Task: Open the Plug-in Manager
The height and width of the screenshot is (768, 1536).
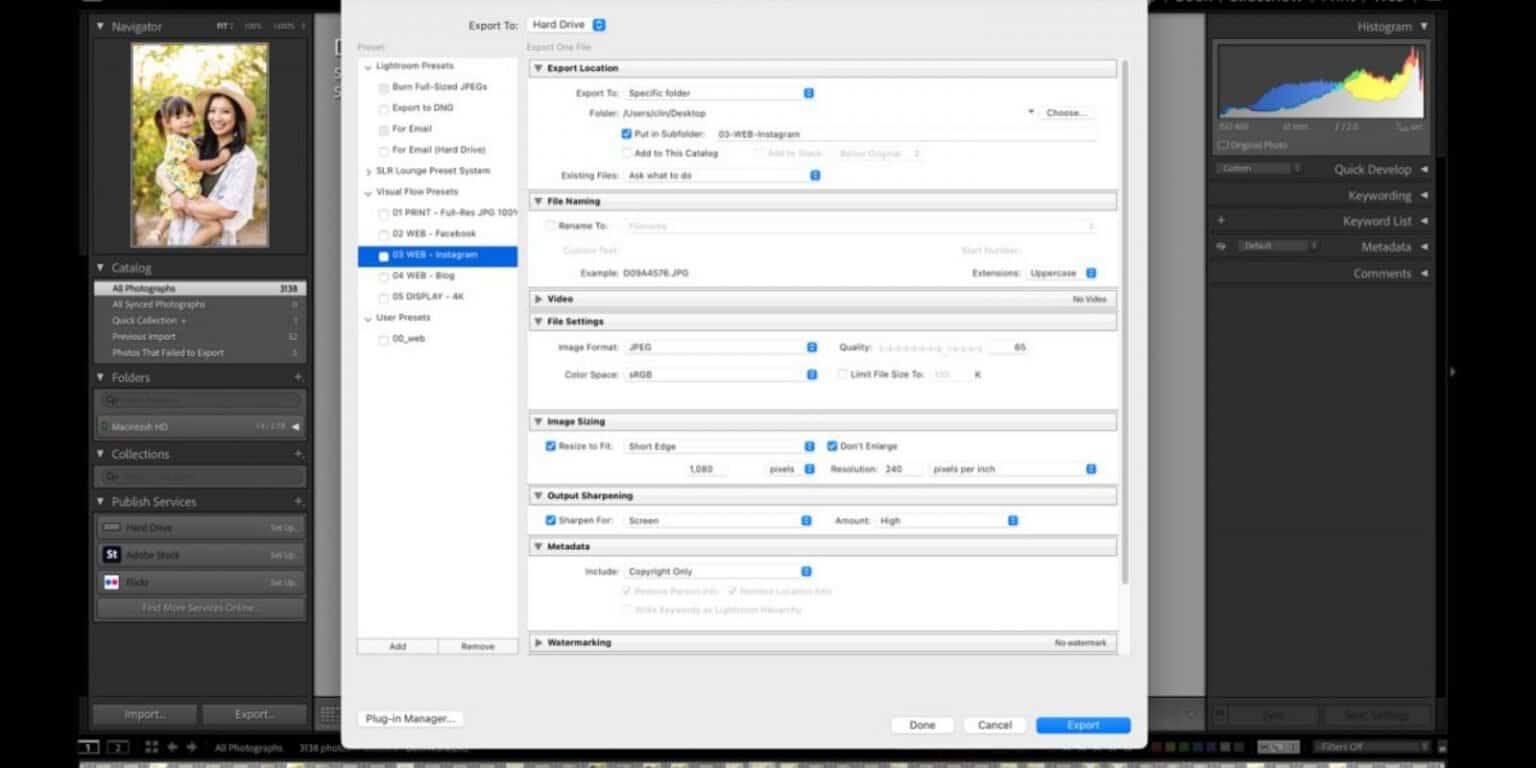Action: (x=409, y=717)
